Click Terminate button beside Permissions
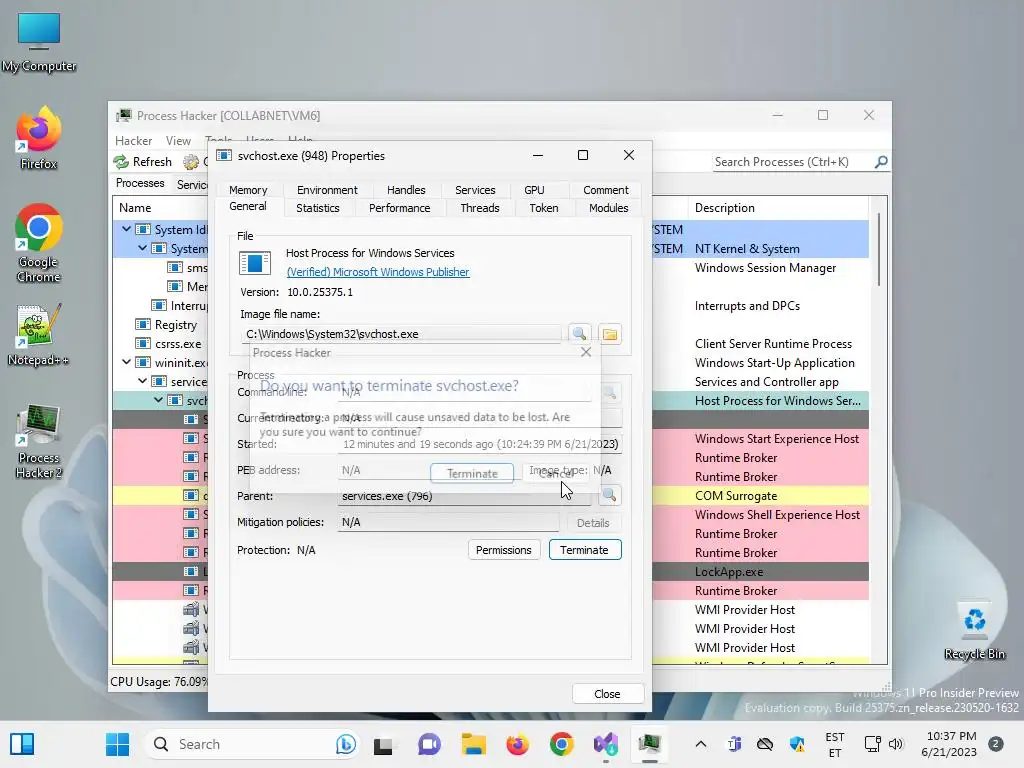1024x768 pixels. pyautogui.click(x=584, y=550)
